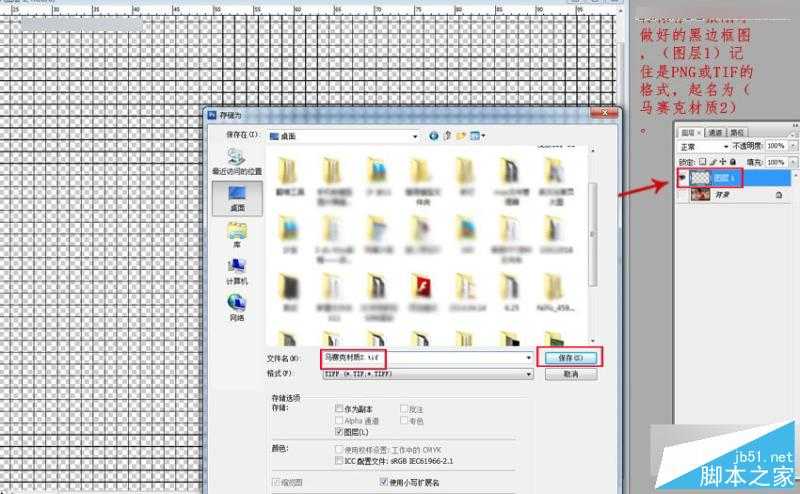
Task: Select the 图层 1 layer thumbnail
Action: (x=700, y=178)
